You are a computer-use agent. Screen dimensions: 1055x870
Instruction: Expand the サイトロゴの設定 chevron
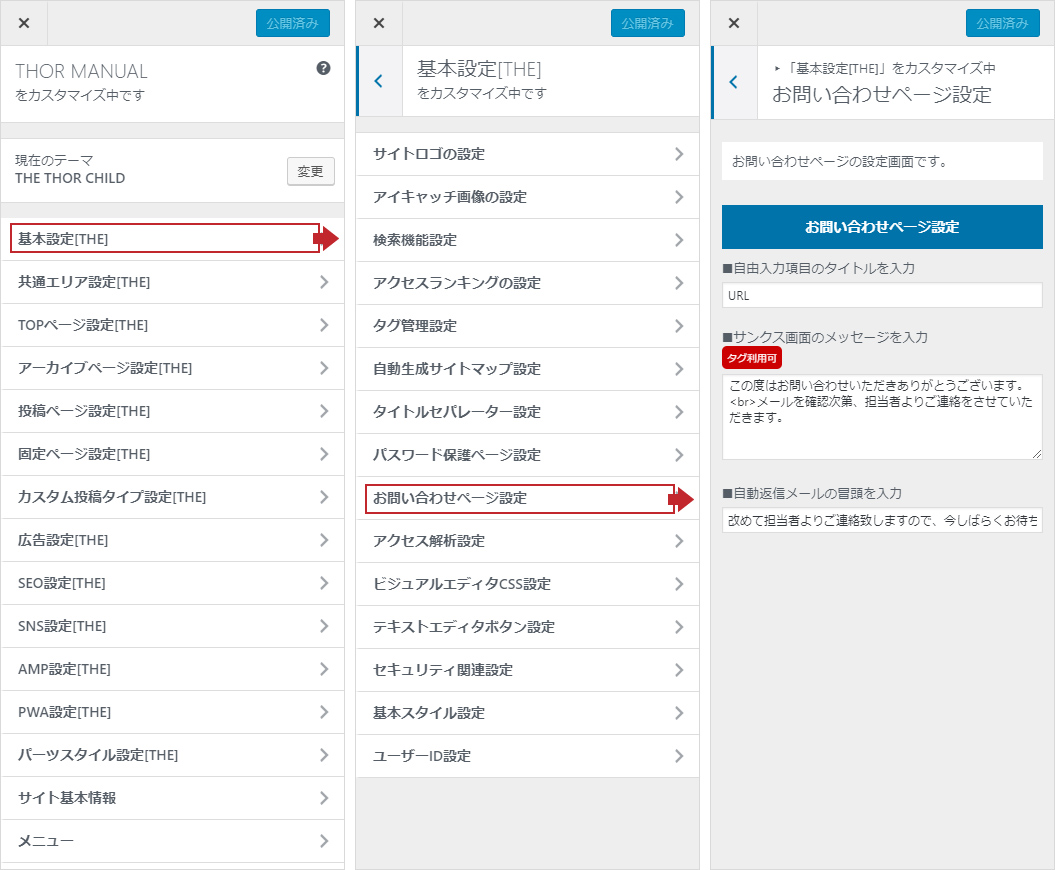tap(679, 154)
